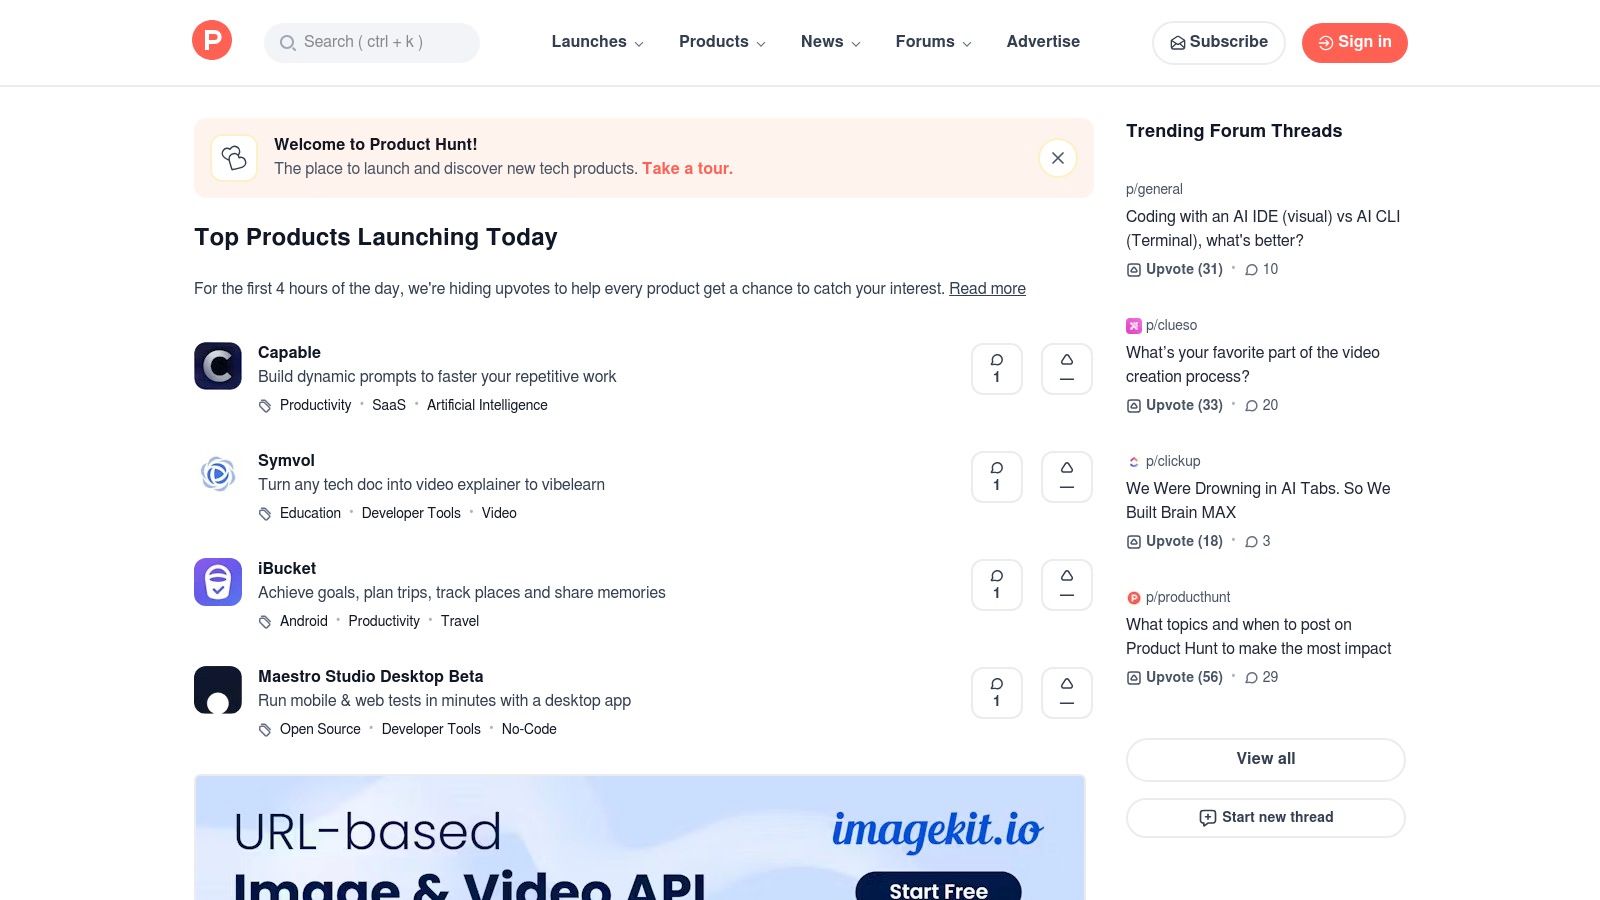Focus the Search field

coord(372,42)
